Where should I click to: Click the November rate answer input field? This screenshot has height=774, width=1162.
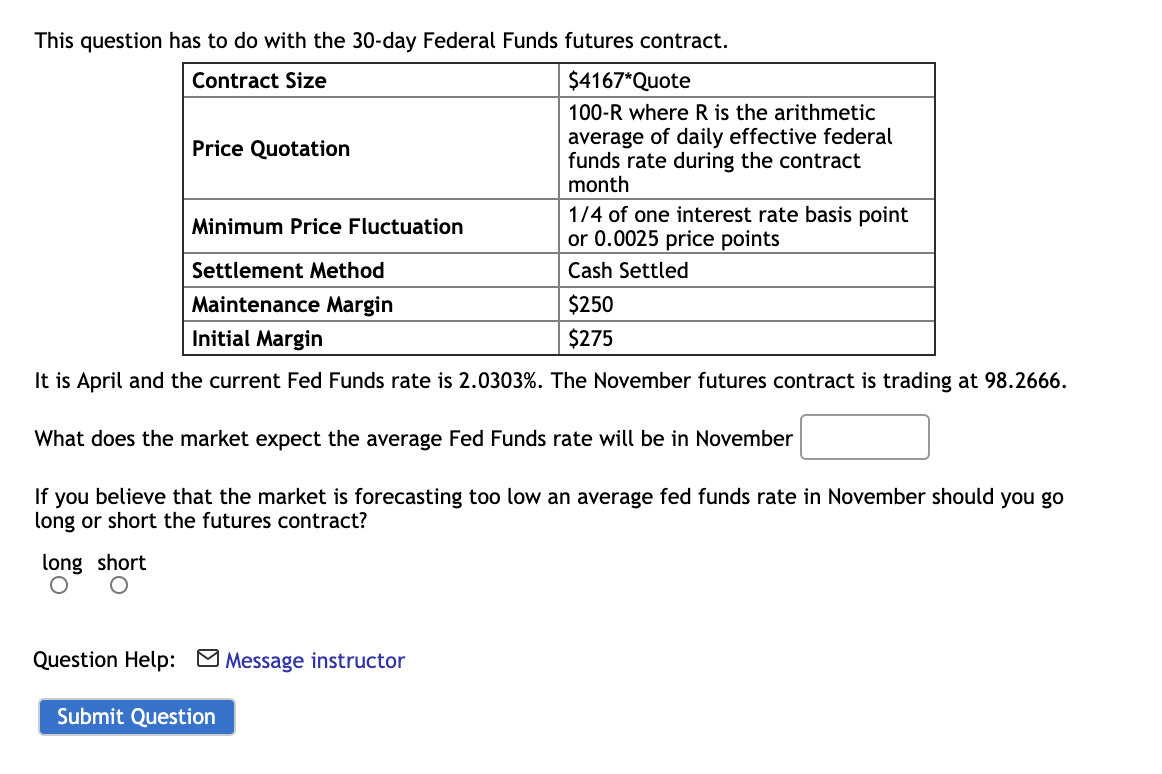864,436
